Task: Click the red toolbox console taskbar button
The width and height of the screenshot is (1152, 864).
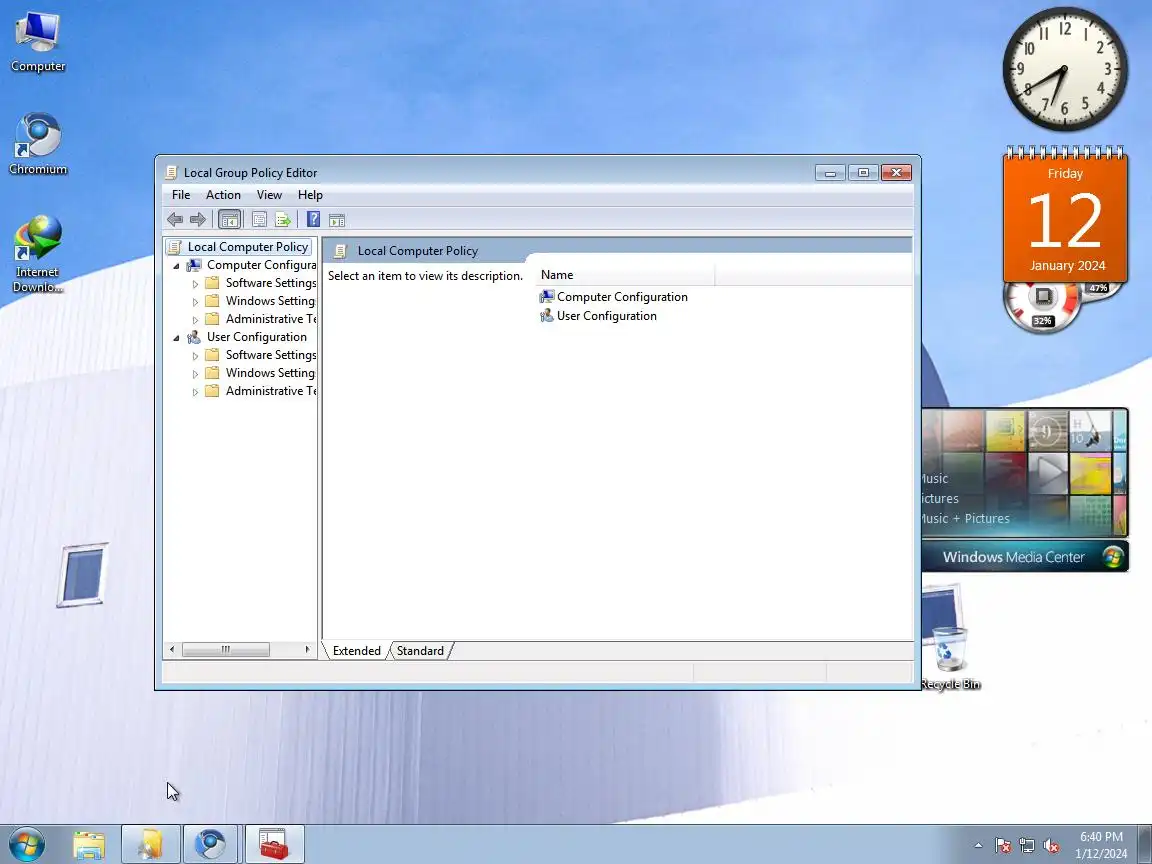Action: point(274,844)
